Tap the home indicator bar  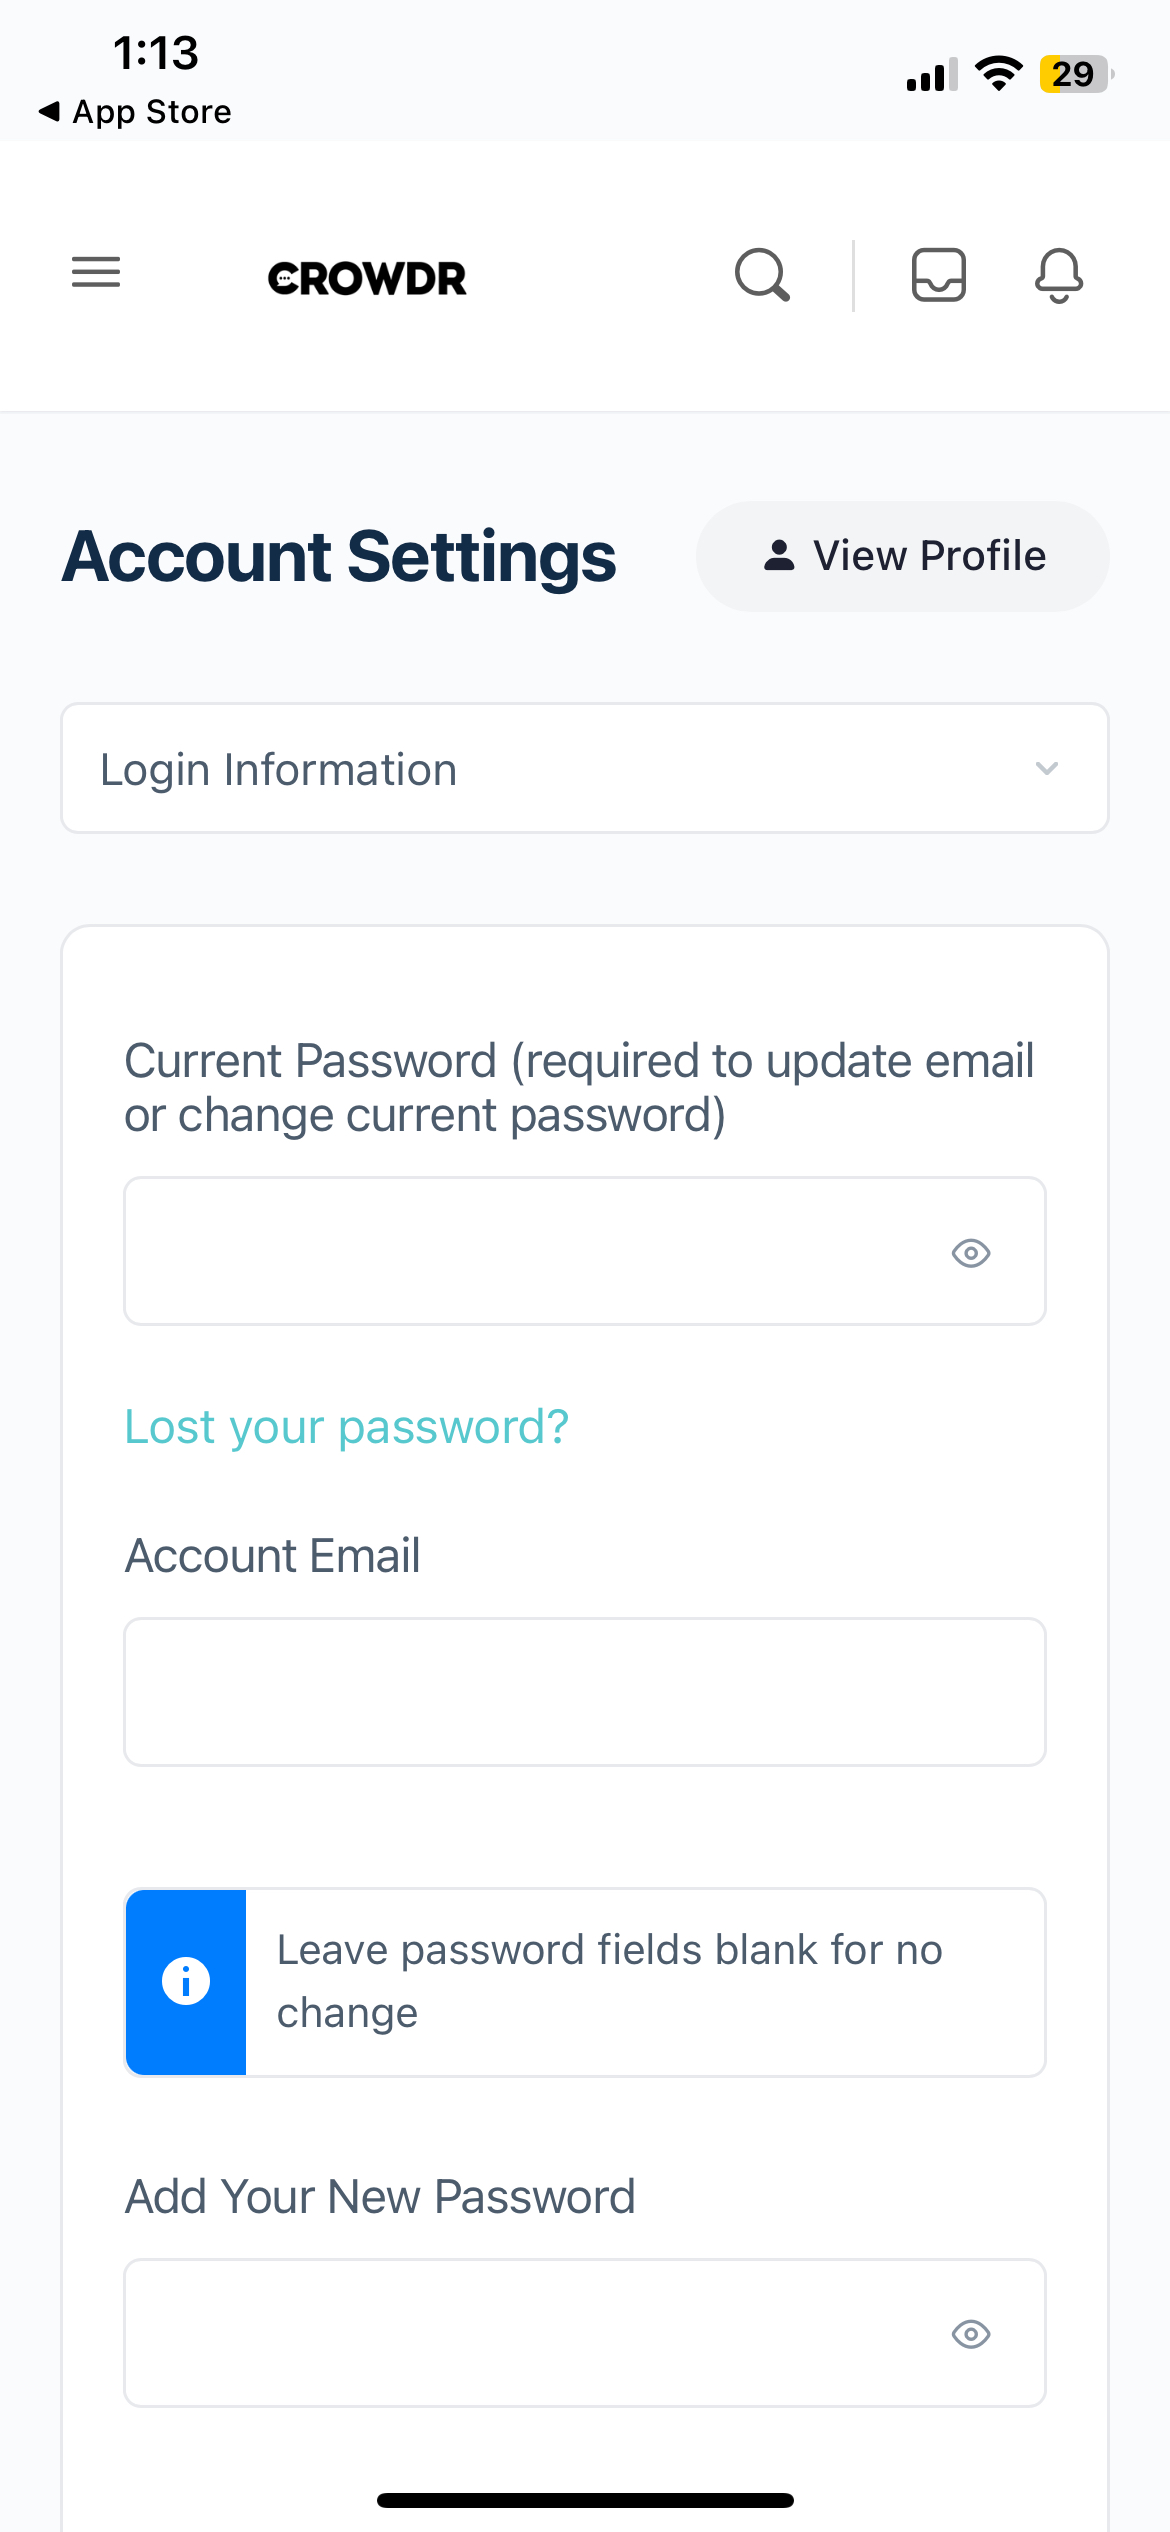585,2500
